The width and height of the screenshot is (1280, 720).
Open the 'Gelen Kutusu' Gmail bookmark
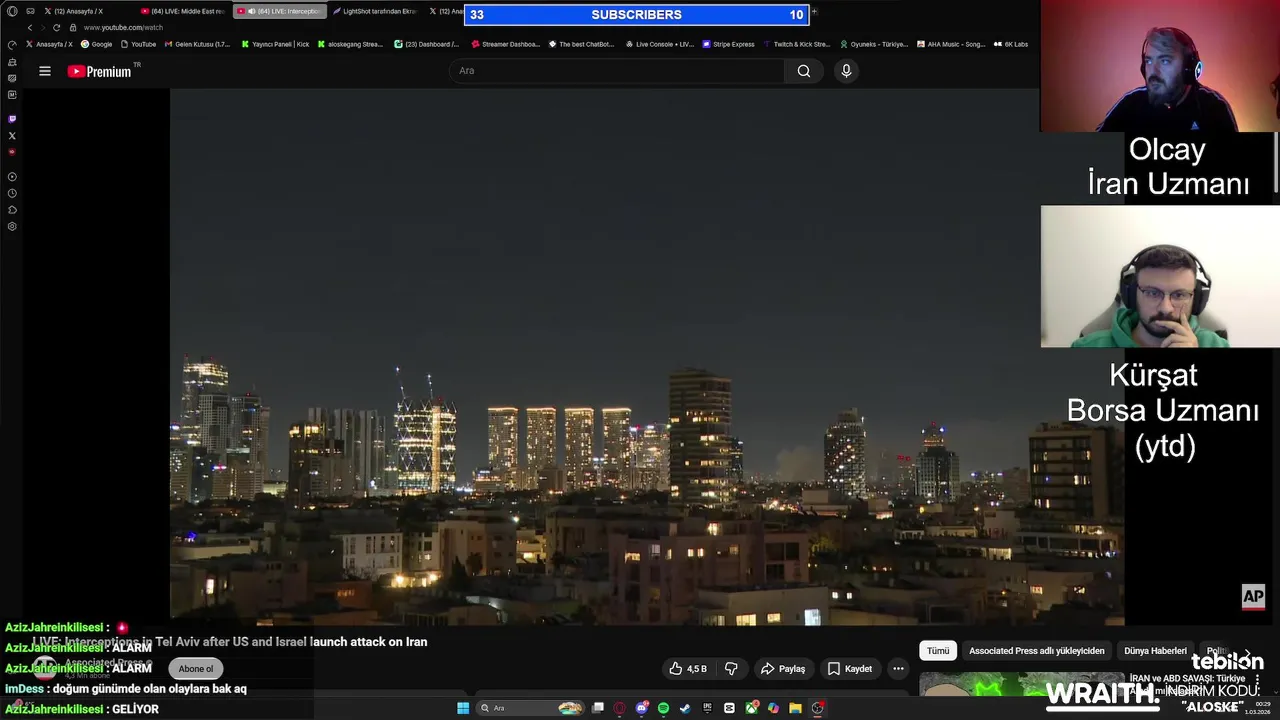(197, 44)
